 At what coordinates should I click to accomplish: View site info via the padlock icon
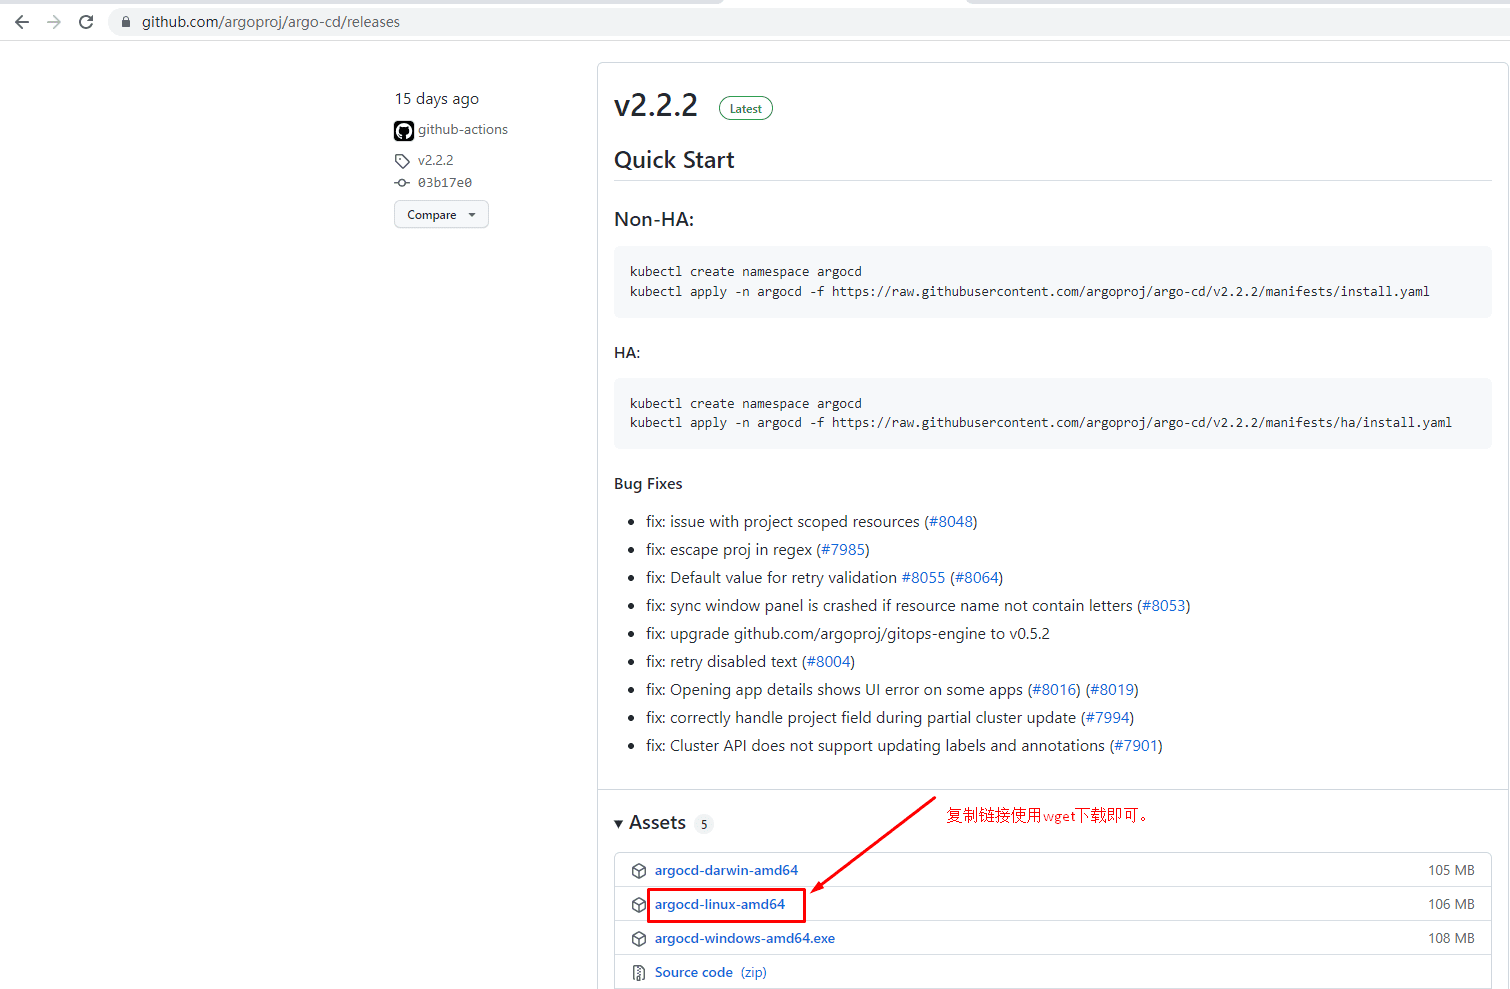(126, 22)
